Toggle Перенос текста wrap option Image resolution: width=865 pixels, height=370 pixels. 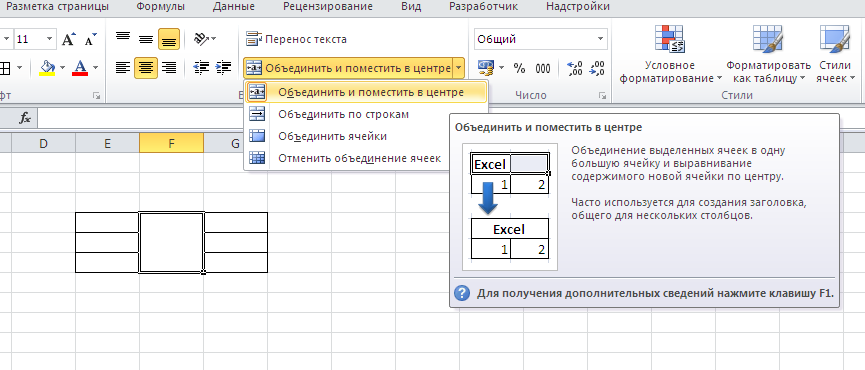pyautogui.click(x=296, y=39)
